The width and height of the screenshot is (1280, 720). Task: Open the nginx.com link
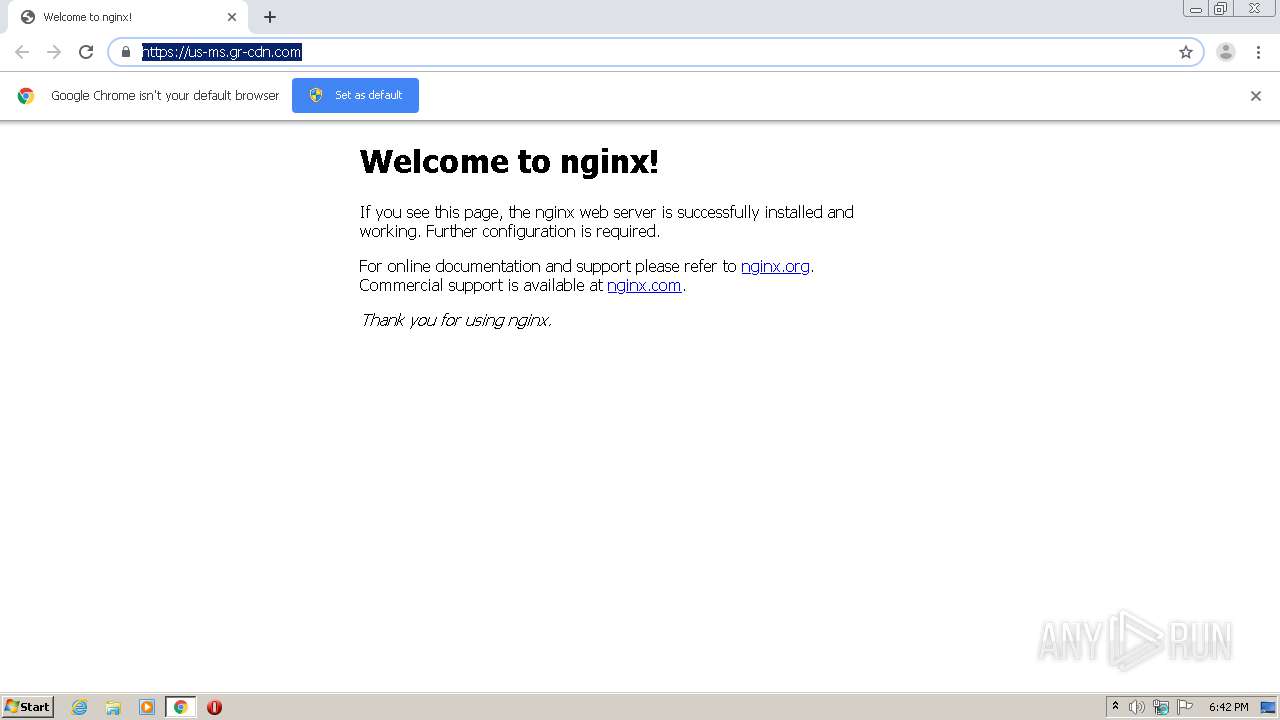[644, 285]
